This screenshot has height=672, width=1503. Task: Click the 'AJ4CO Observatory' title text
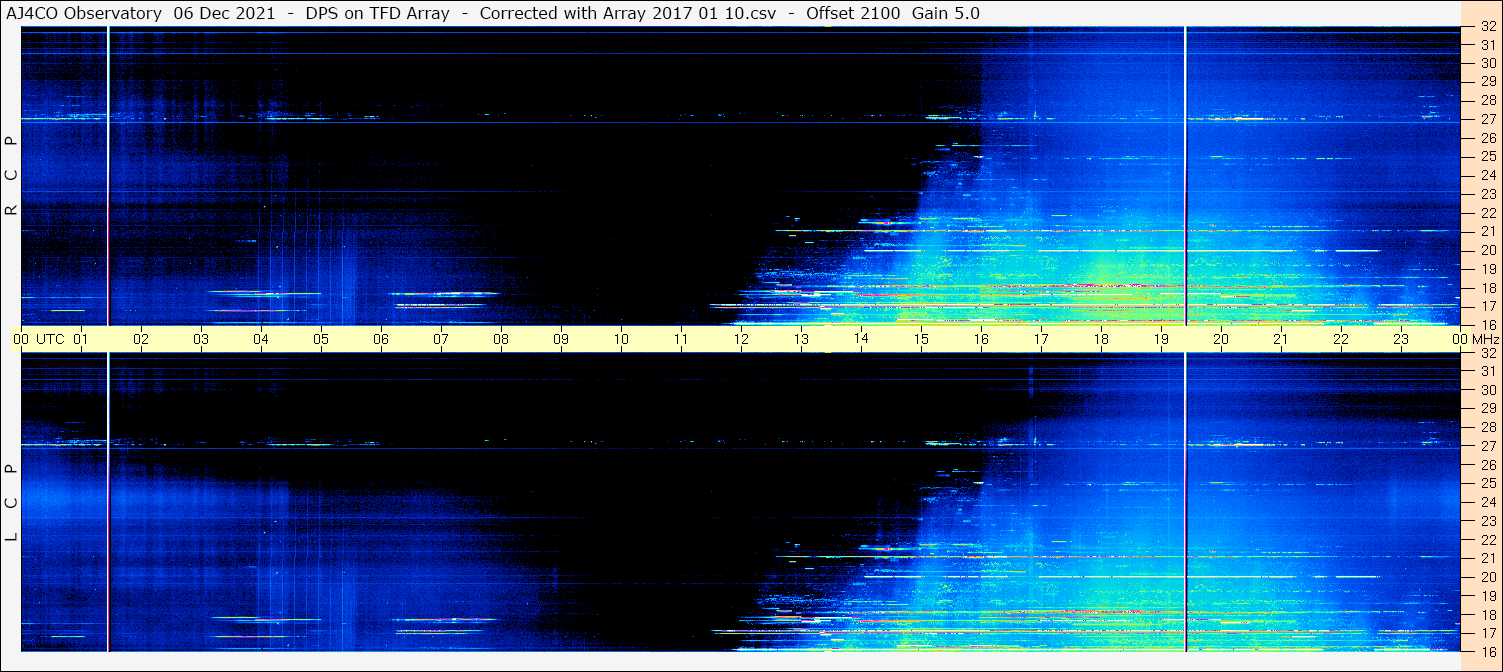84,14
